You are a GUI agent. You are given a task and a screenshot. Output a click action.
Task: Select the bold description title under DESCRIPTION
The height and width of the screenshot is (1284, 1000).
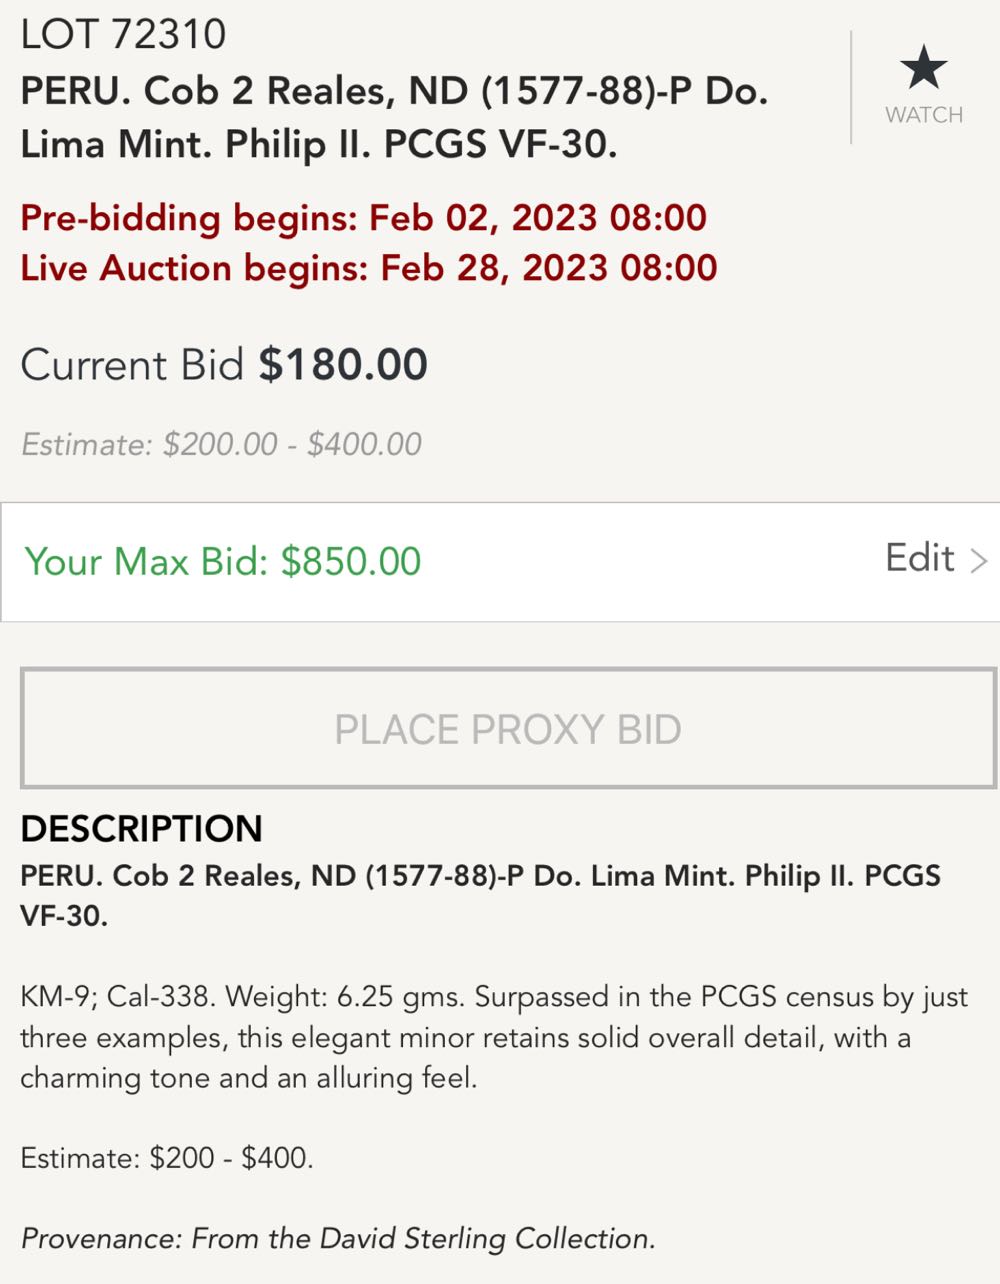pyautogui.click(x=480, y=895)
